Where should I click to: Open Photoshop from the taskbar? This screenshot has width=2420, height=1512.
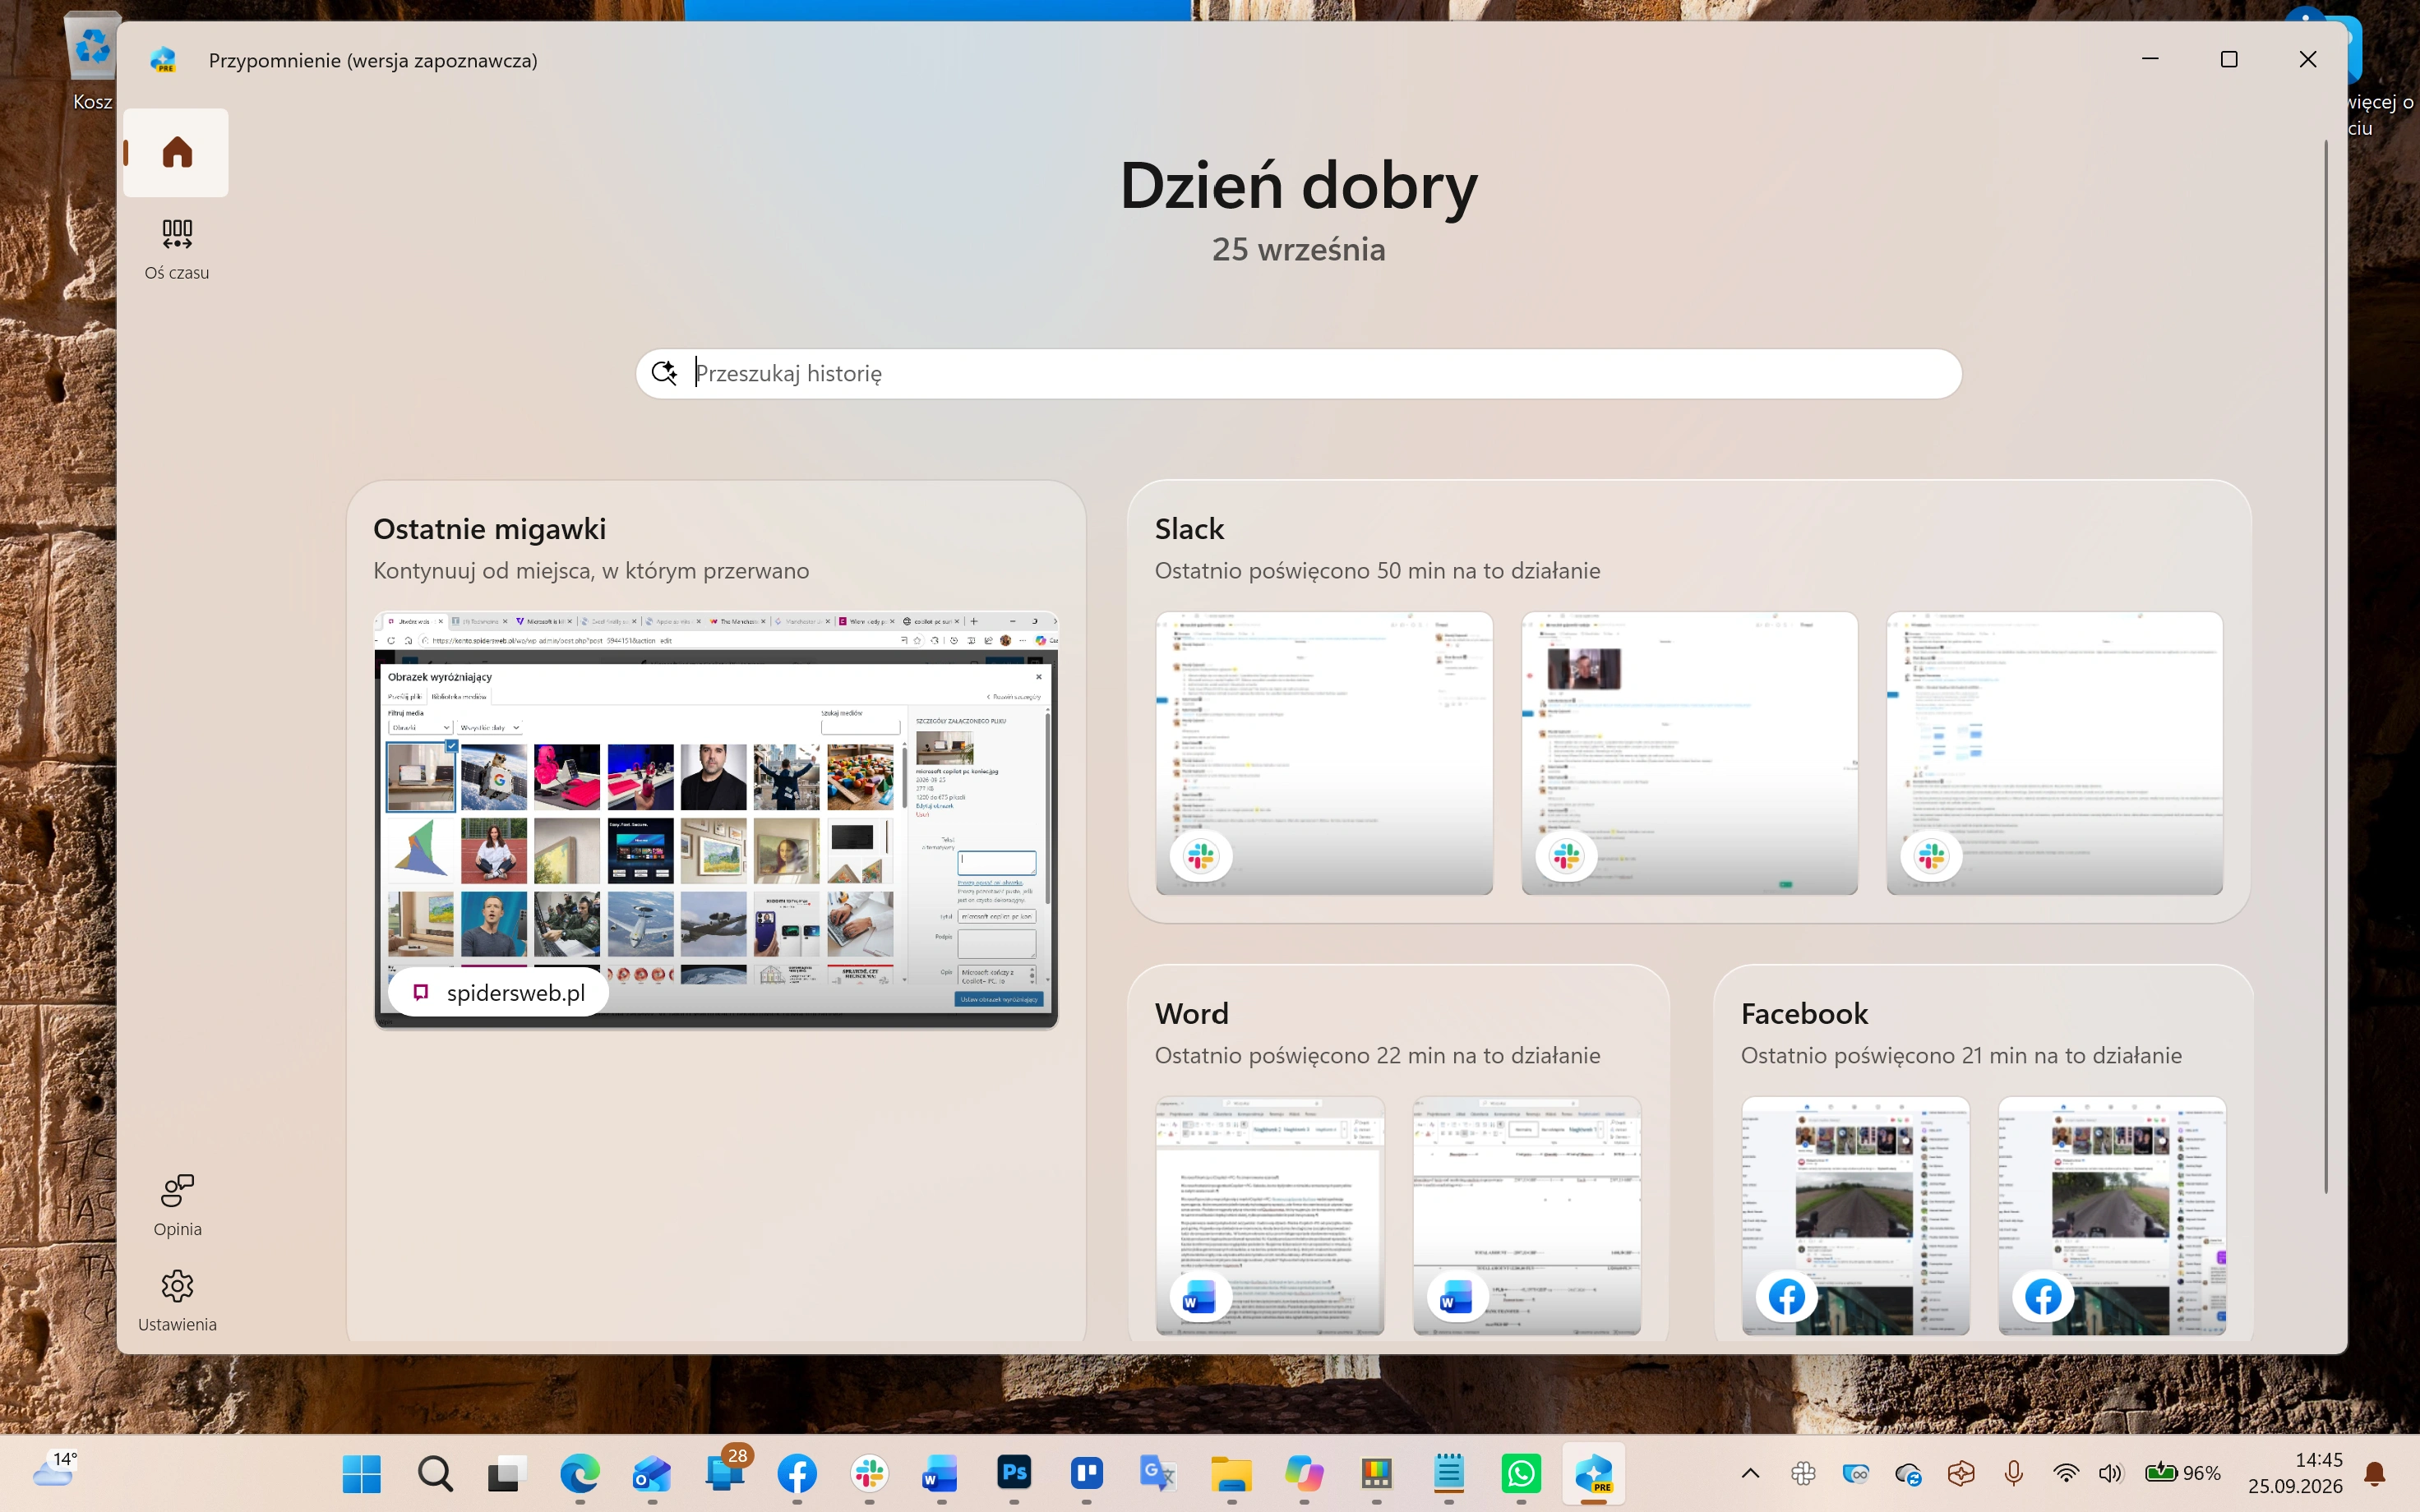pyautogui.click(x=1014, y=1473)
